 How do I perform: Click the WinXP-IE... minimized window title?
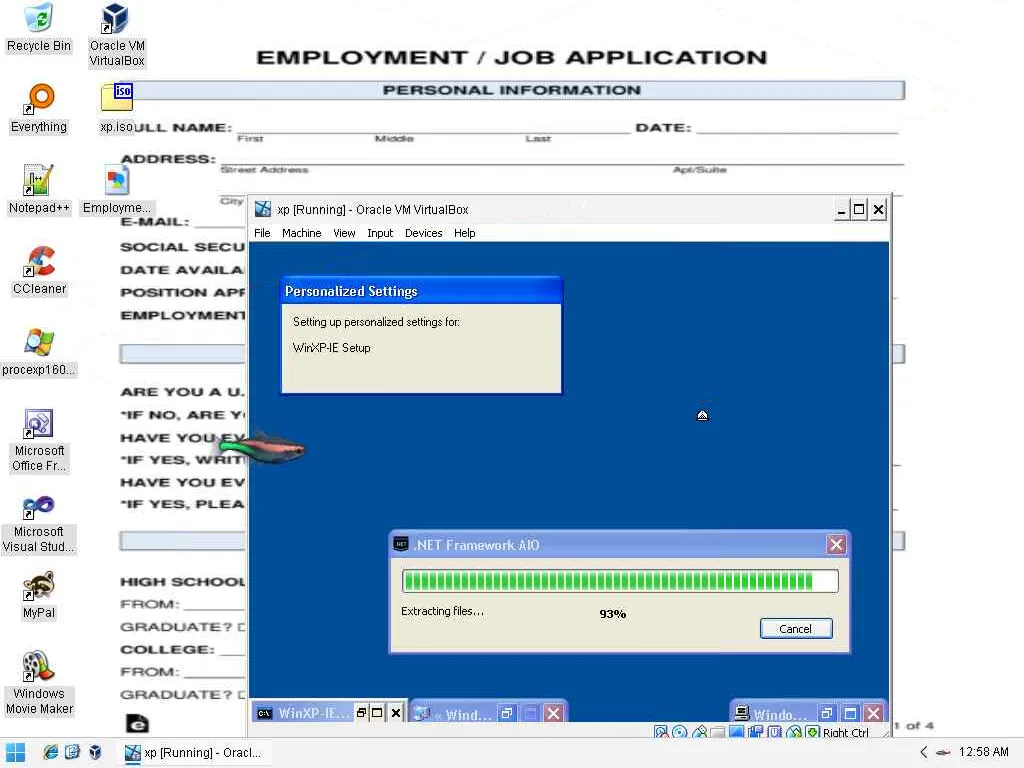313,713
